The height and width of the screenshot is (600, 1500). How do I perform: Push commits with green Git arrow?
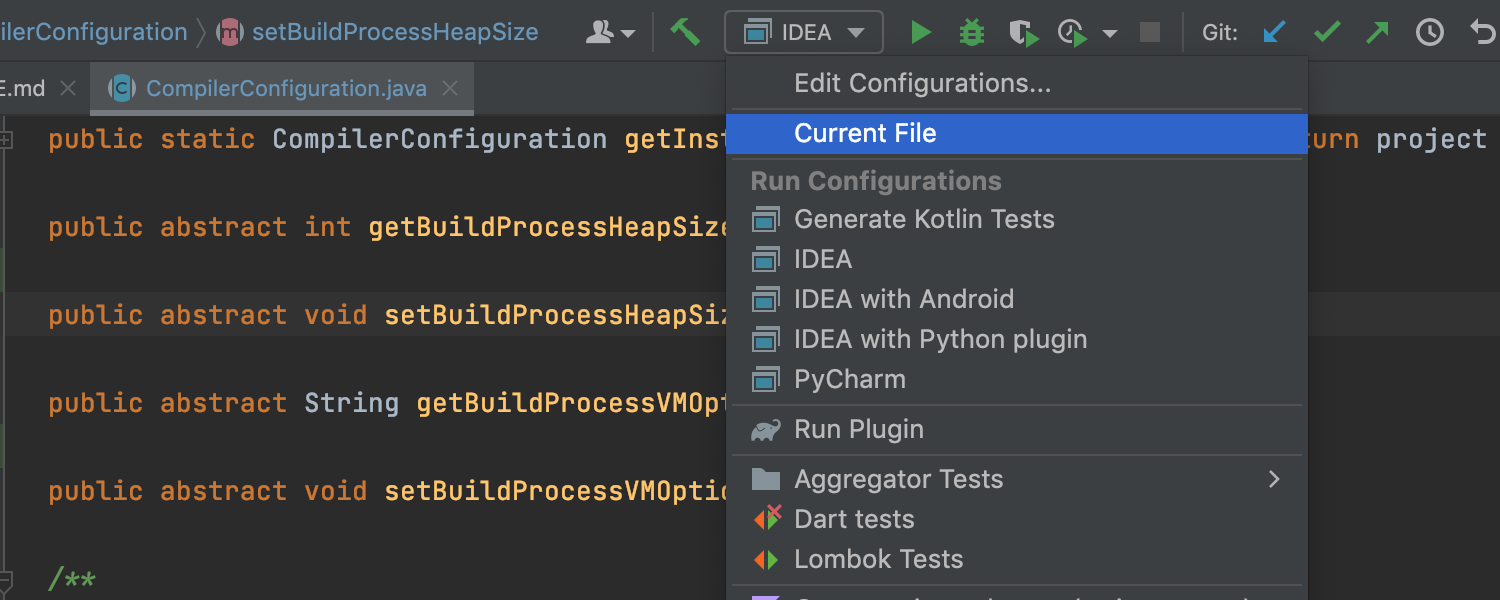click(x=1378, y=33)
